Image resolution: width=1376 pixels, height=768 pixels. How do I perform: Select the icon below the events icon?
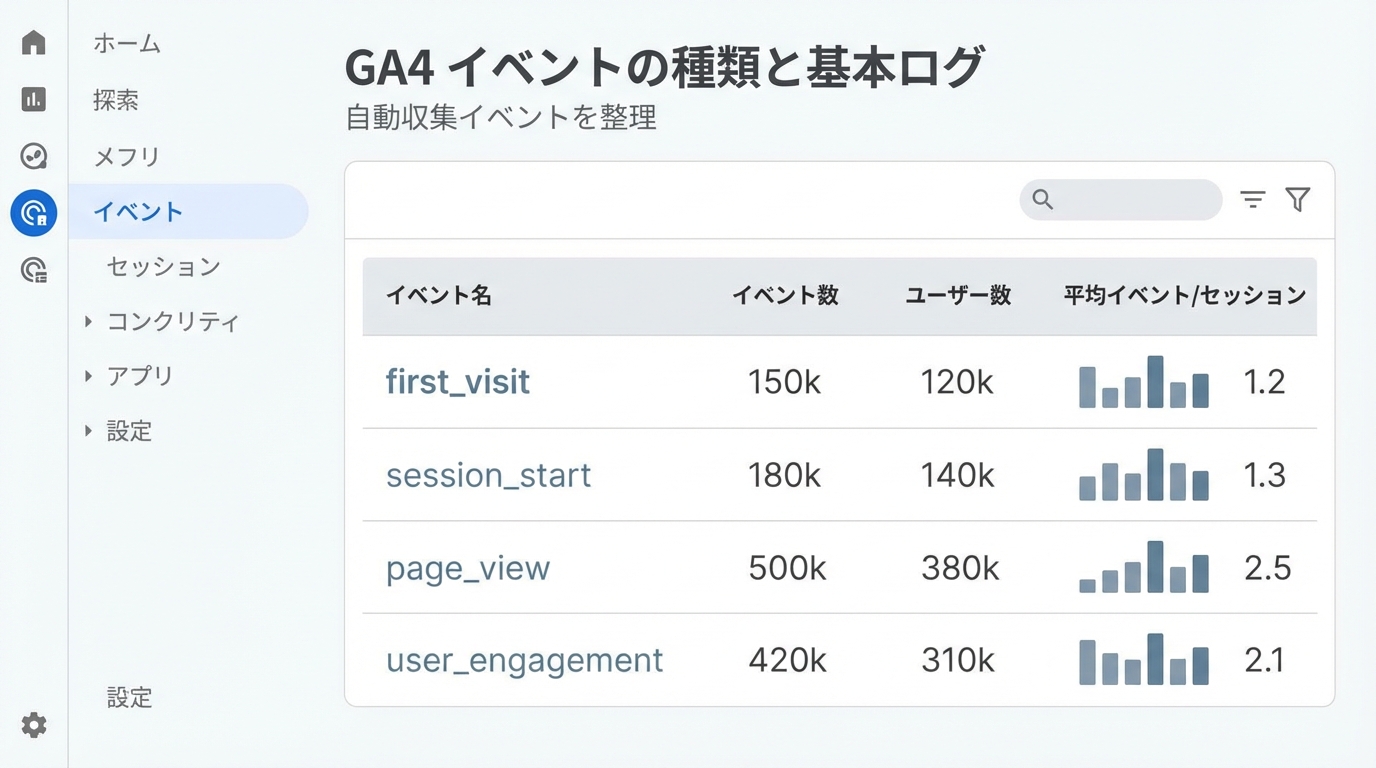tap(33, 270)
